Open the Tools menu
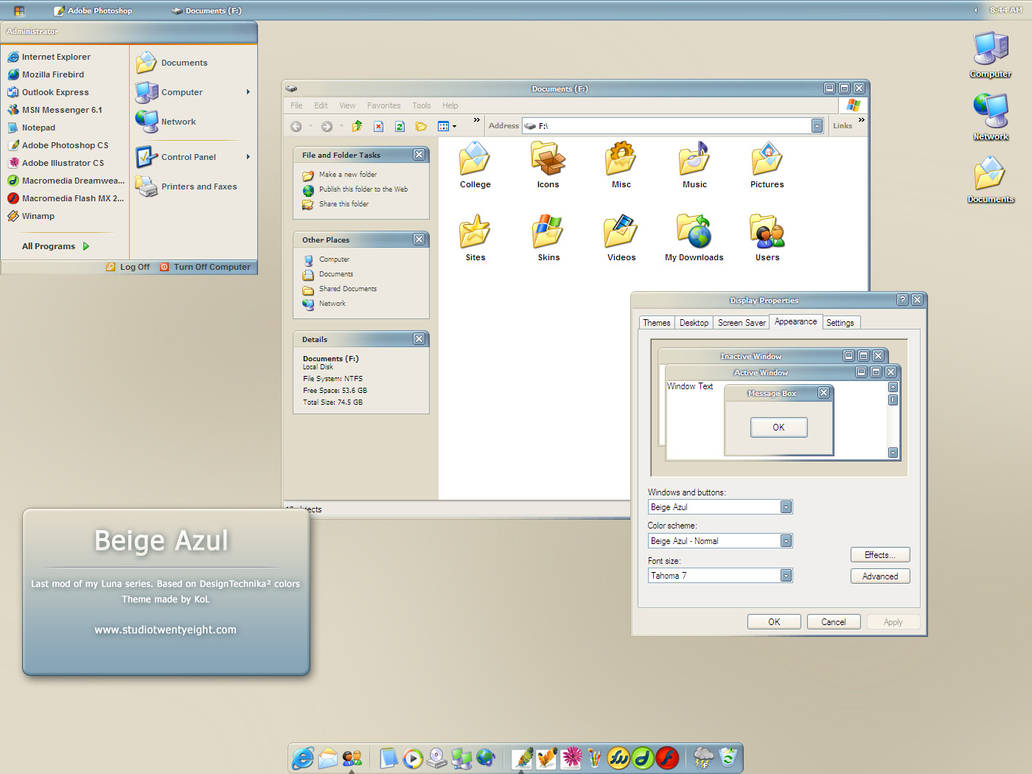 click(421, 105)
